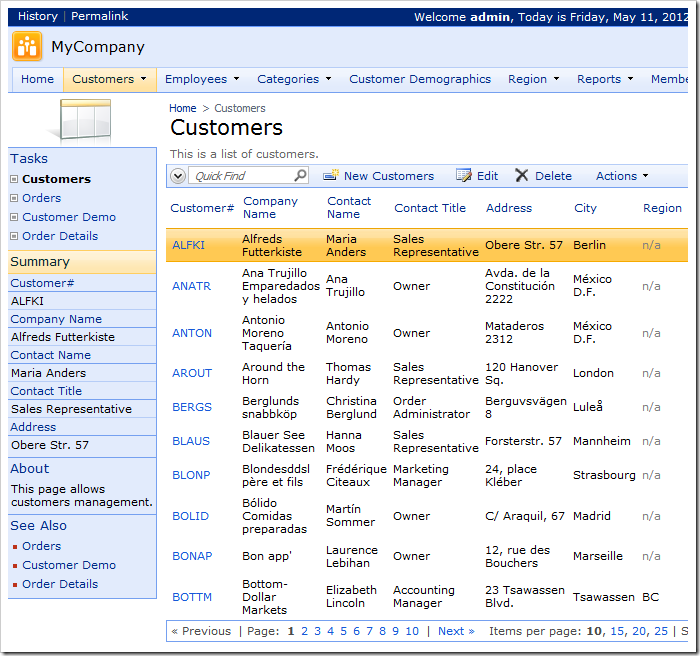Open customer ANATR link
The image size is (700, 656).
(192, 286)
